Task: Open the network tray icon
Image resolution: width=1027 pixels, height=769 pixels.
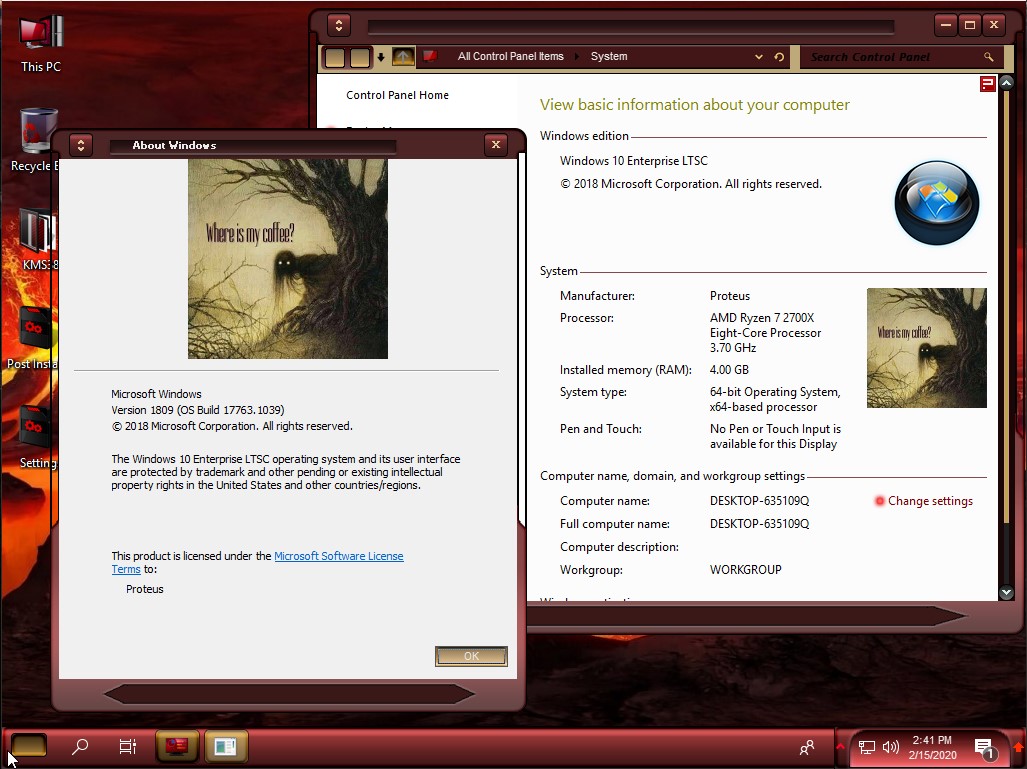Action: pyautogui.click(x=867, y=747)
